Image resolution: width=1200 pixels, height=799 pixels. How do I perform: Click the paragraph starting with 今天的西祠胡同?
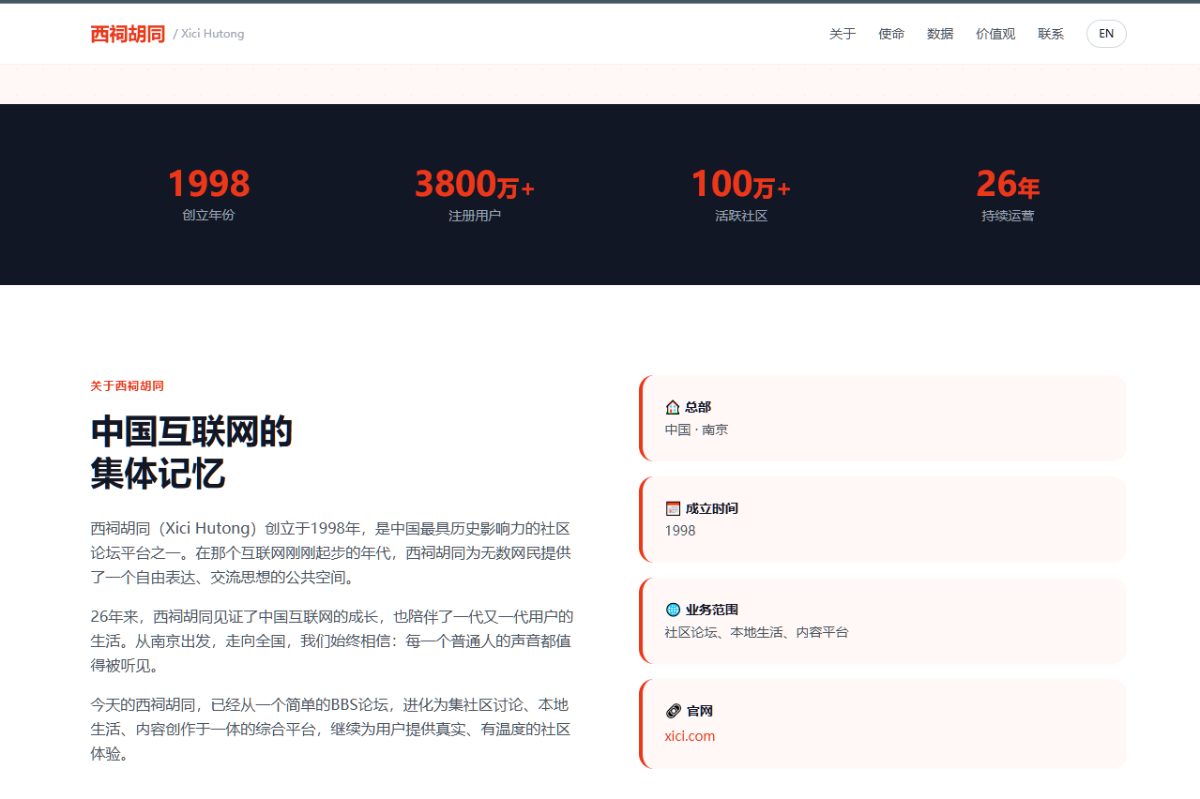click(x=331, y=729)
